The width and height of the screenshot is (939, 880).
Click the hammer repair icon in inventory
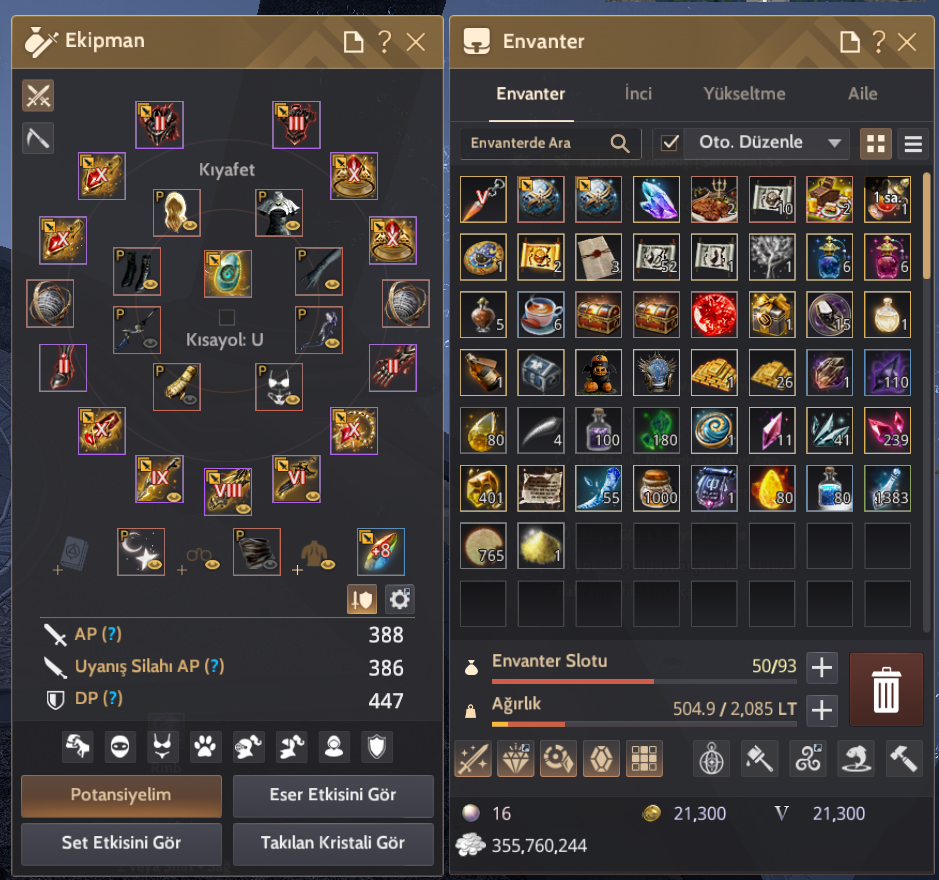point(903,758)
